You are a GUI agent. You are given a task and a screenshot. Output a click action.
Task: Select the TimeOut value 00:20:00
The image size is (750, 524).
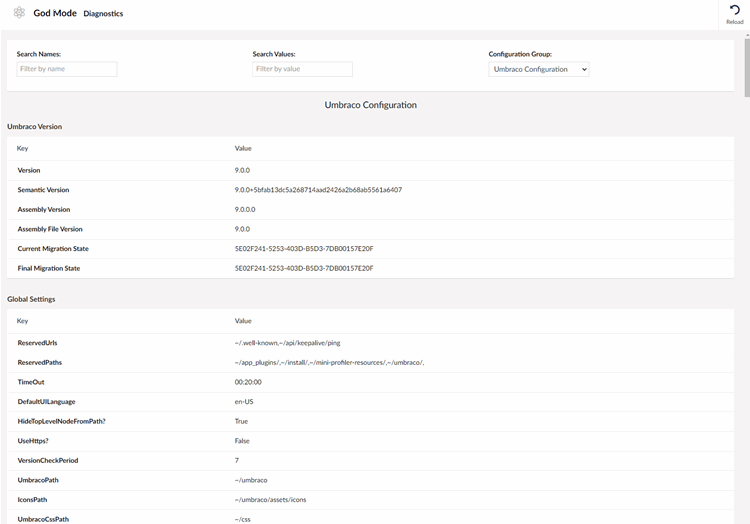tap(249, 382)
